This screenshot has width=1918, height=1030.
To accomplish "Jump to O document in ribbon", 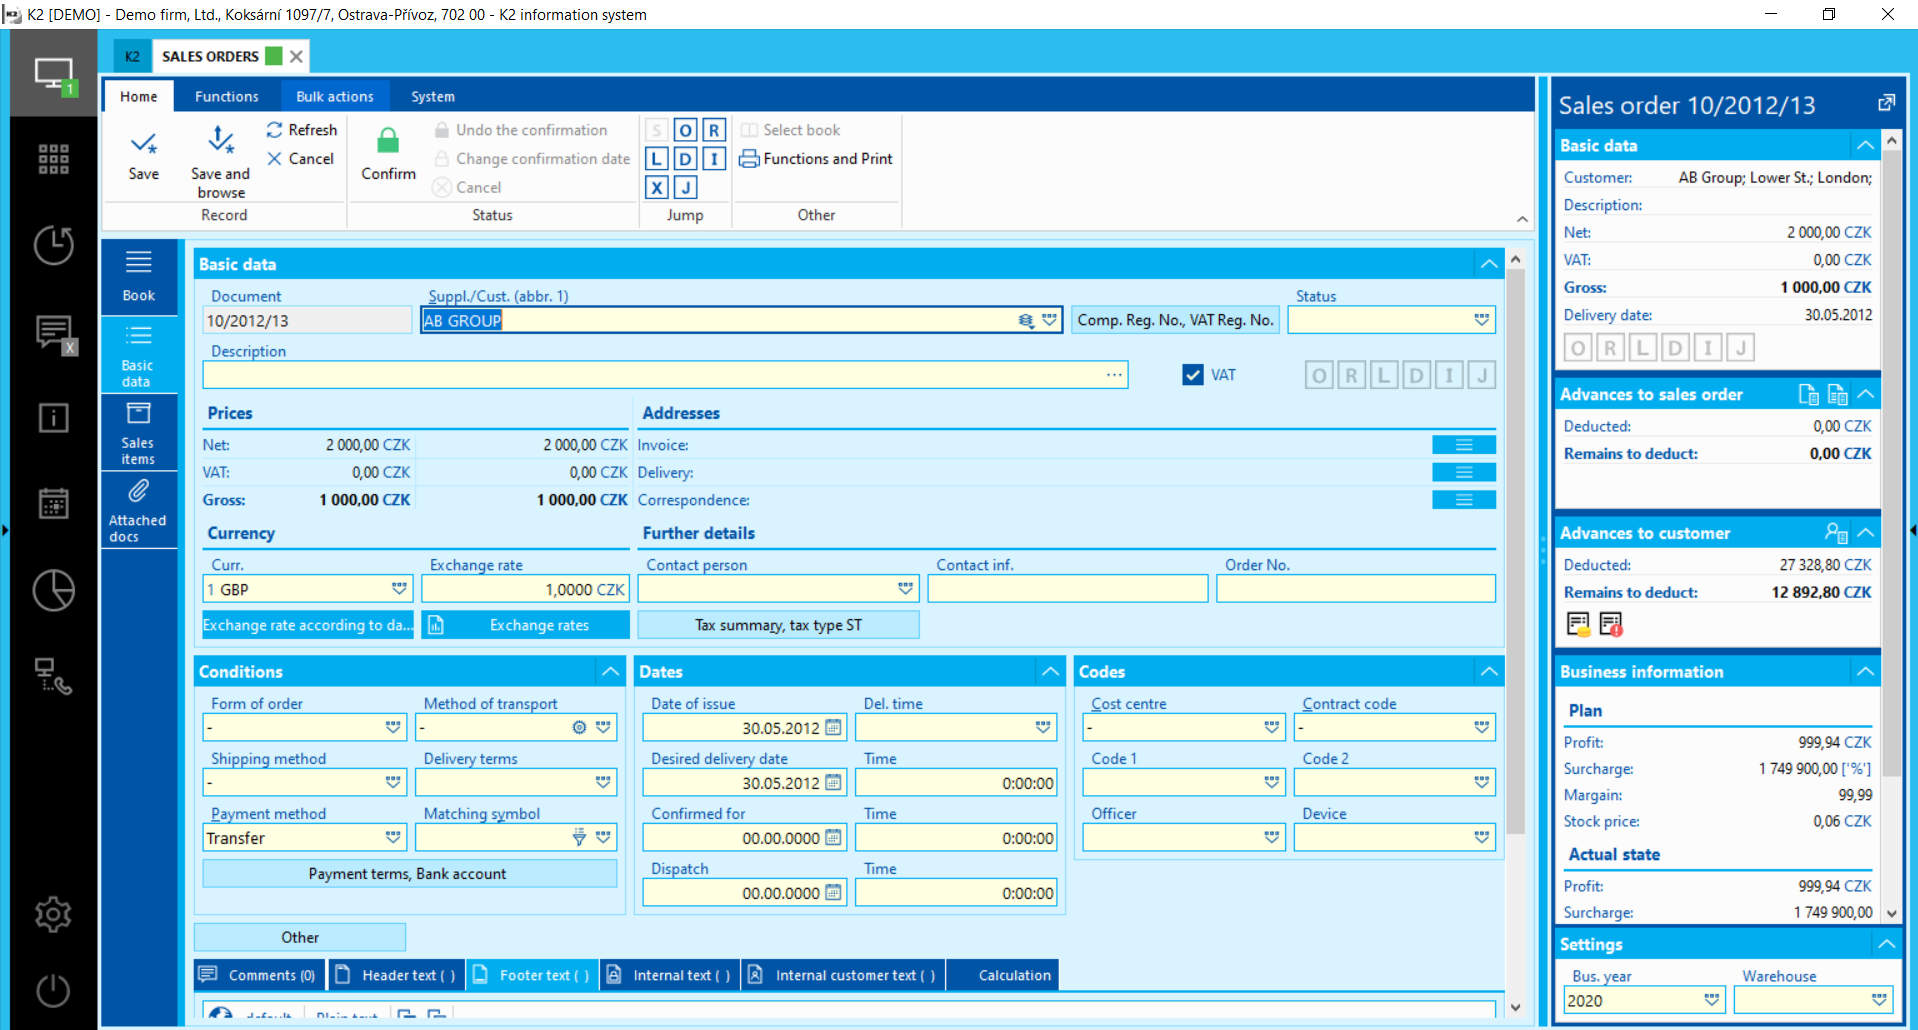I will (x=685, y=130).
